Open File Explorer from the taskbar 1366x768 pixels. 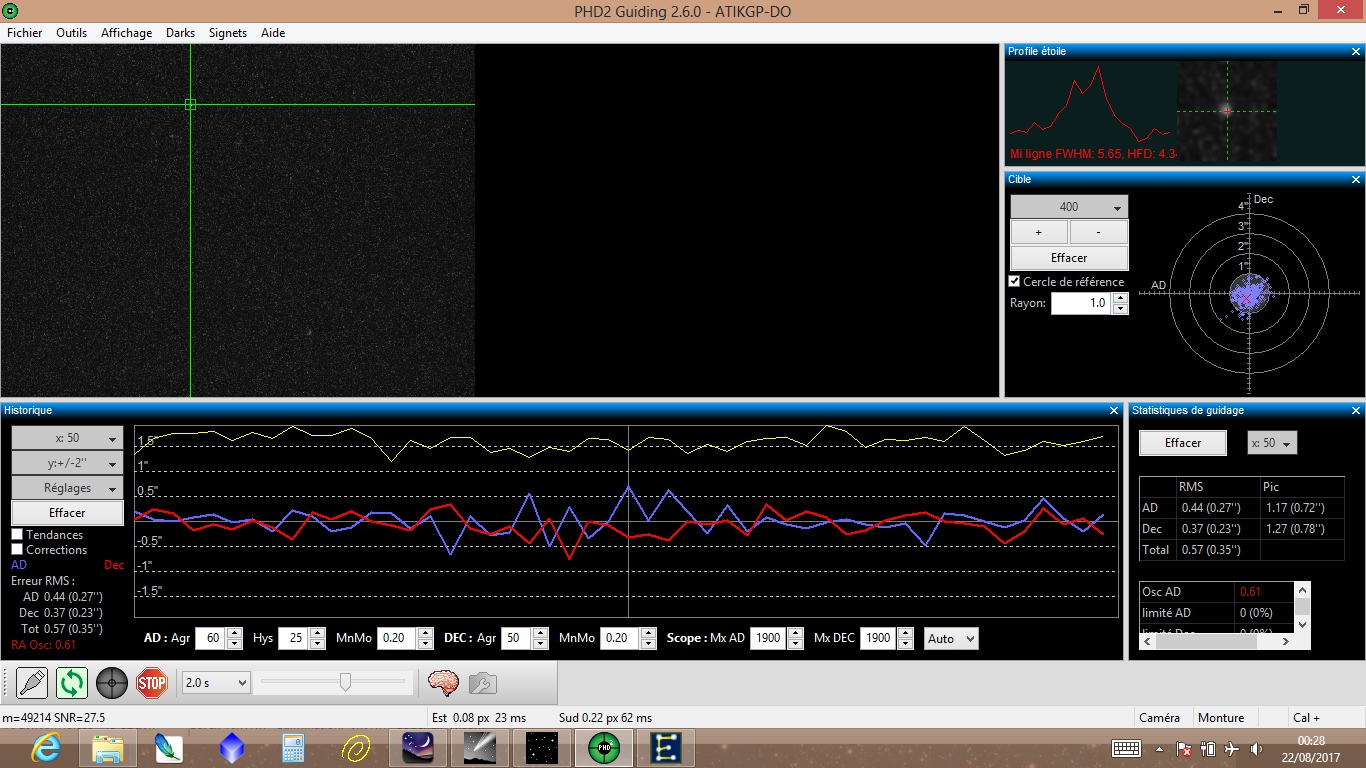click(x=107, y=748)
